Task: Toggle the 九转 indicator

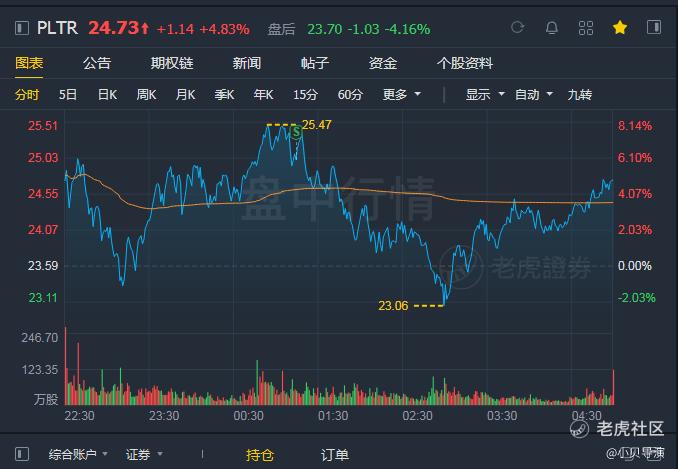Action: click(x=579, y=94)
